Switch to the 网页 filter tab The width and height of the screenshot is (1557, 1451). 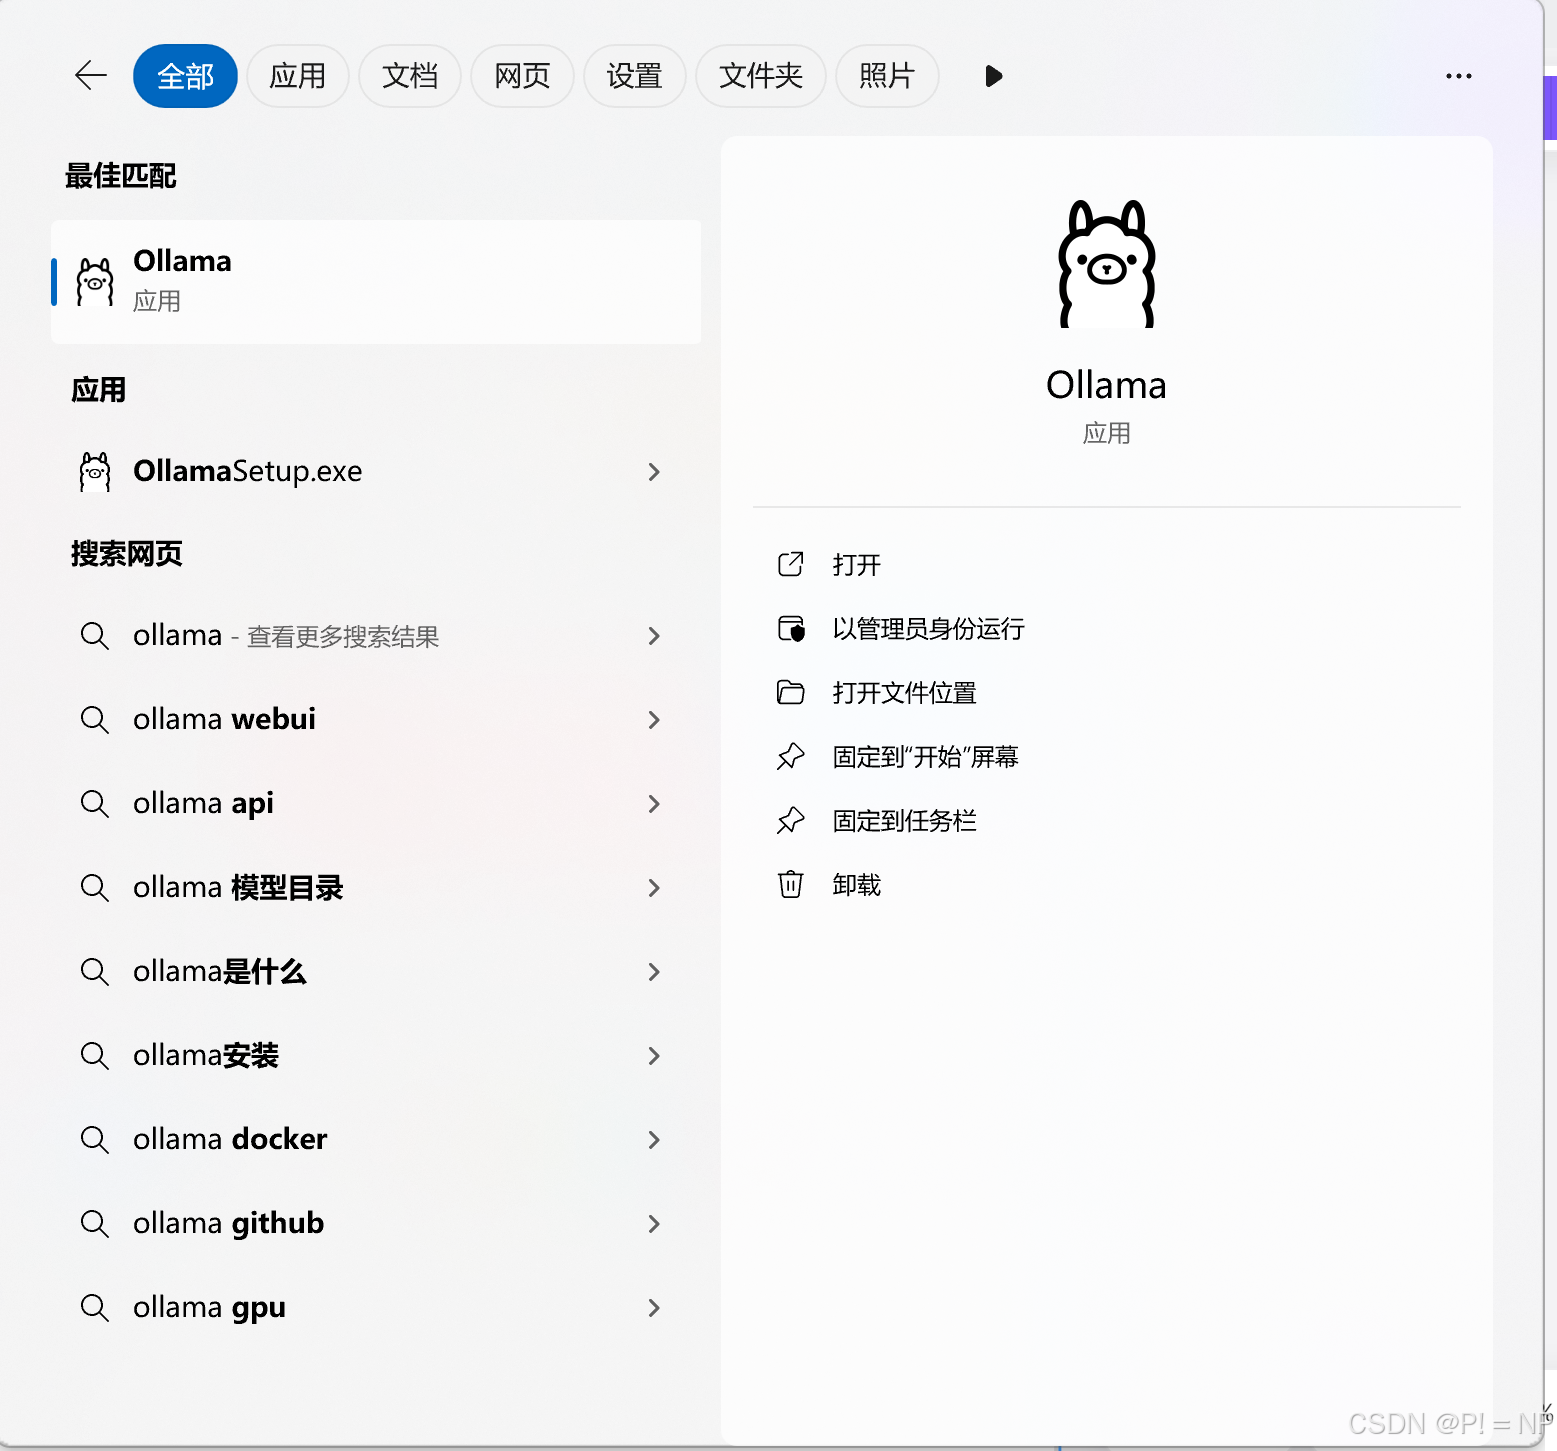tap(522, 76)
